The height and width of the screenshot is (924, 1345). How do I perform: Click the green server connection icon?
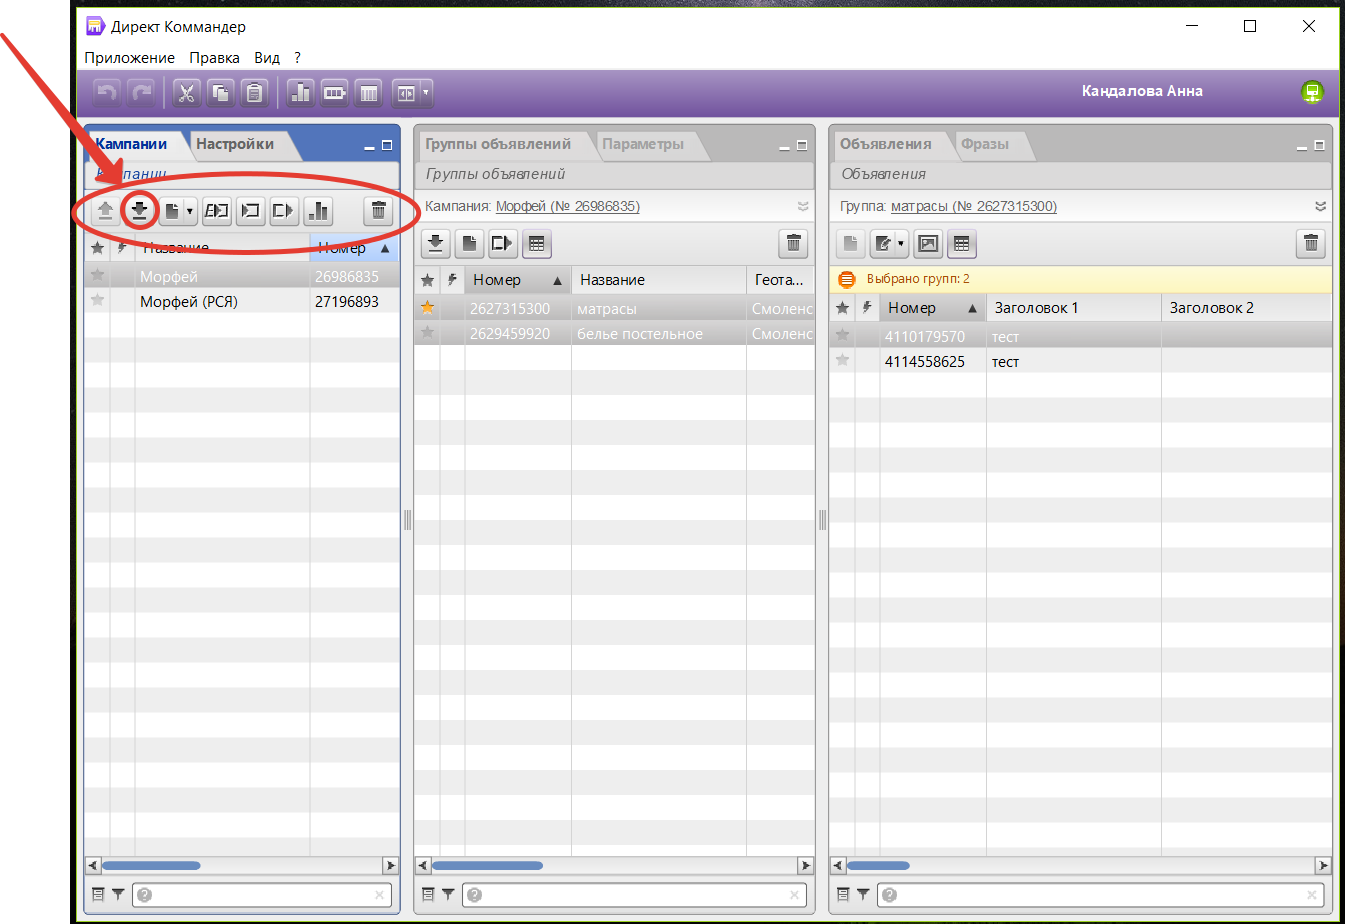tap(1312, 92)
